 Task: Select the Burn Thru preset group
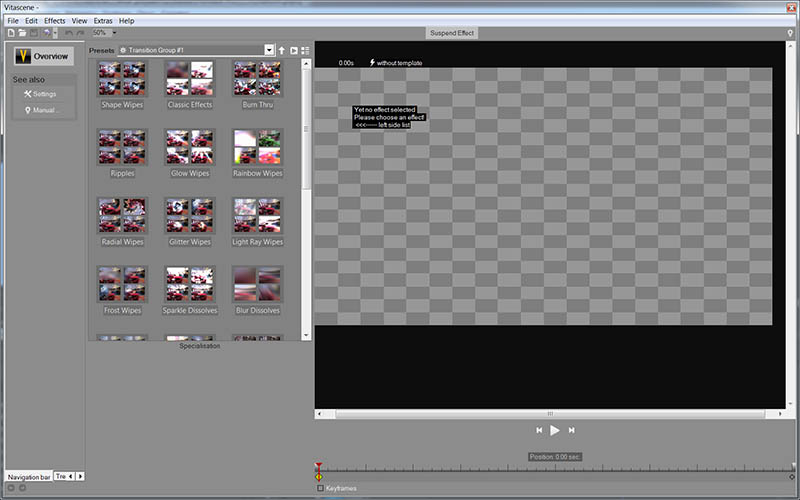(x=258, y=85)
